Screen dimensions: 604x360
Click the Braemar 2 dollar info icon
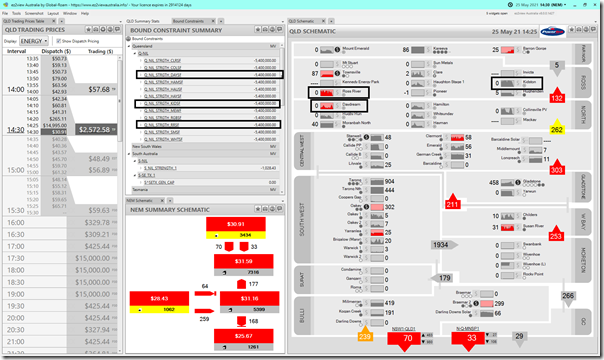coord(476,303)
